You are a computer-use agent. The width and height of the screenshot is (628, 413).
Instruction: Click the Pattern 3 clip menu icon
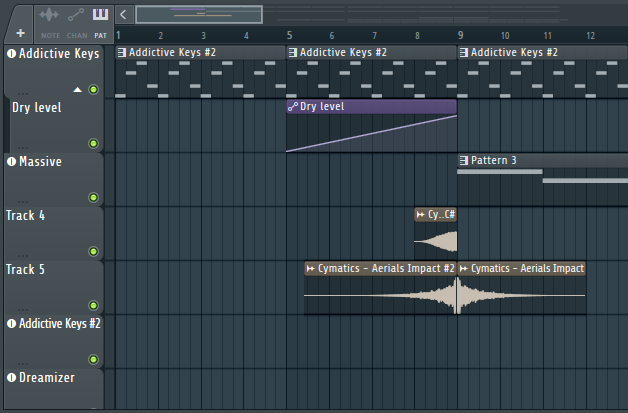coord(464,160)
